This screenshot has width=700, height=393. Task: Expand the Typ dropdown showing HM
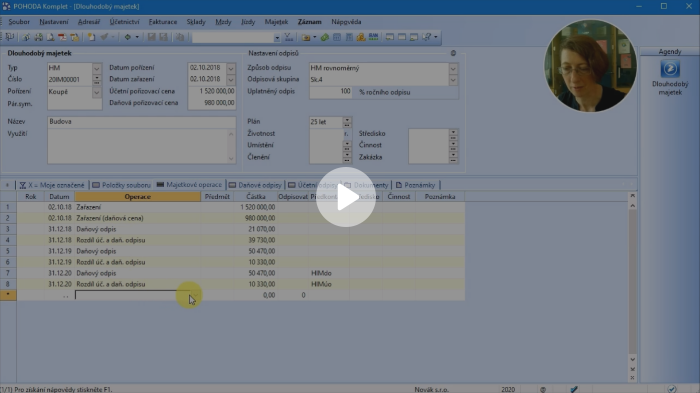[96, 68]
